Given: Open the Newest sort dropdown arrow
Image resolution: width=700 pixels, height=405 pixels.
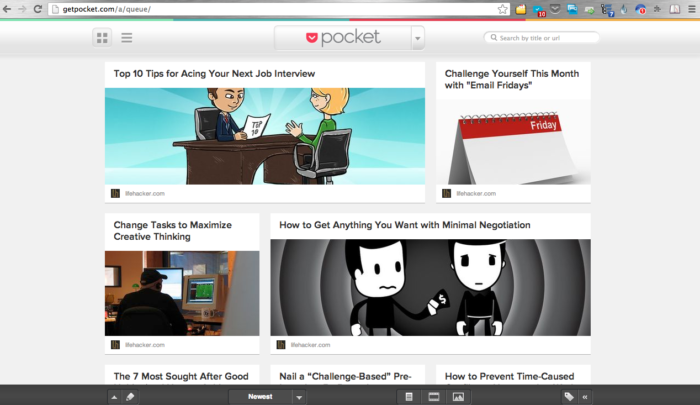Looking at the screenshot, I should tap(298, 397).
